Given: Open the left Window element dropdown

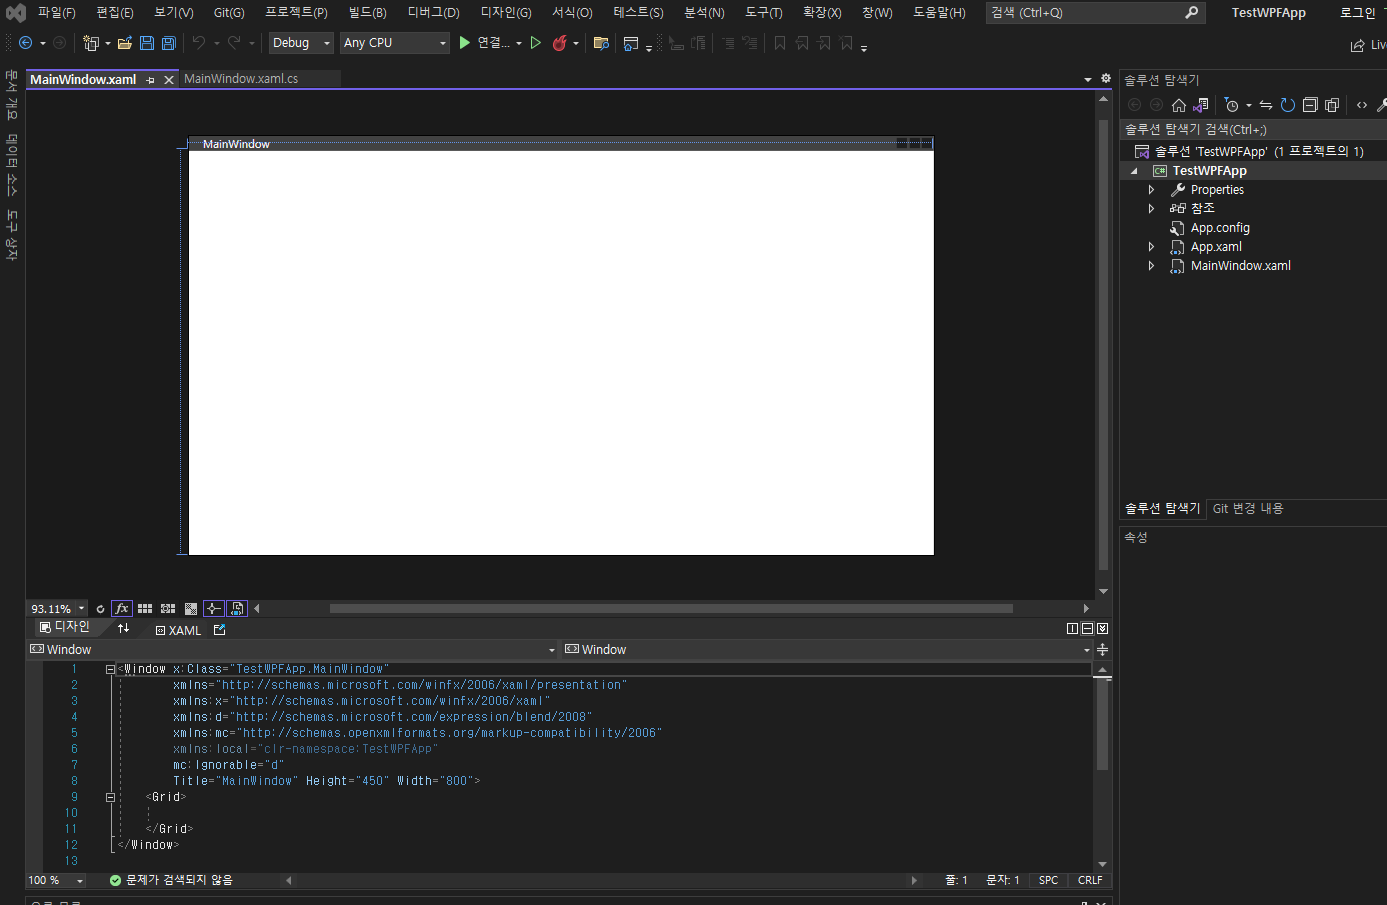Looking at the screenshot, I should pyautogui.click(x=292, y=649).
